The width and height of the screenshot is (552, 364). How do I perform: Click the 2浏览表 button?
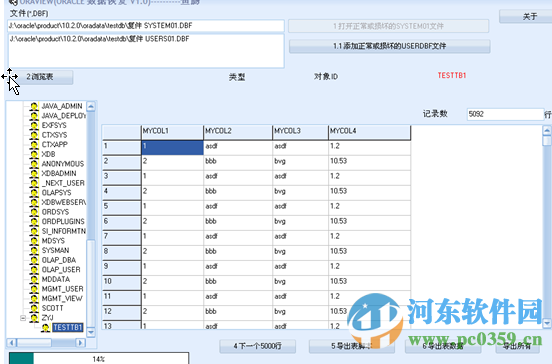[x=40, y=77]
